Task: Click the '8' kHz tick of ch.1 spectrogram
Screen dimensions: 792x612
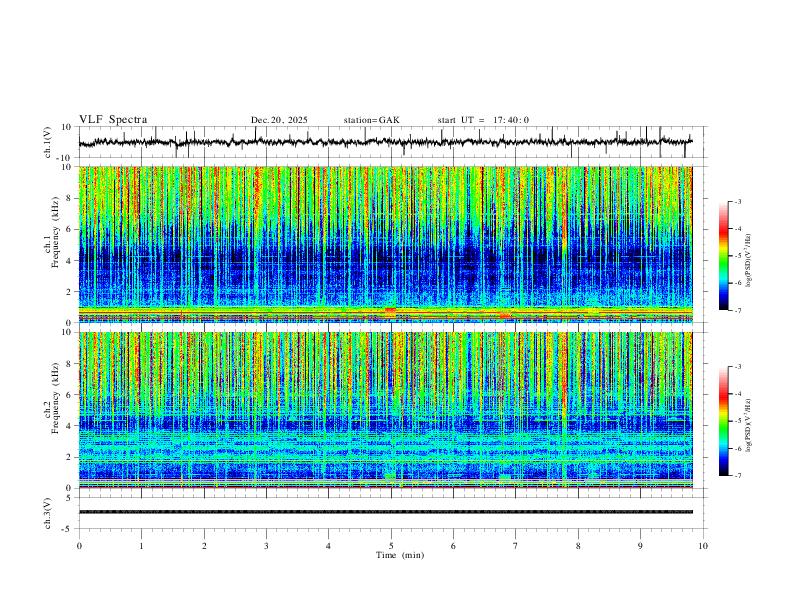Action: click(70, 198)
